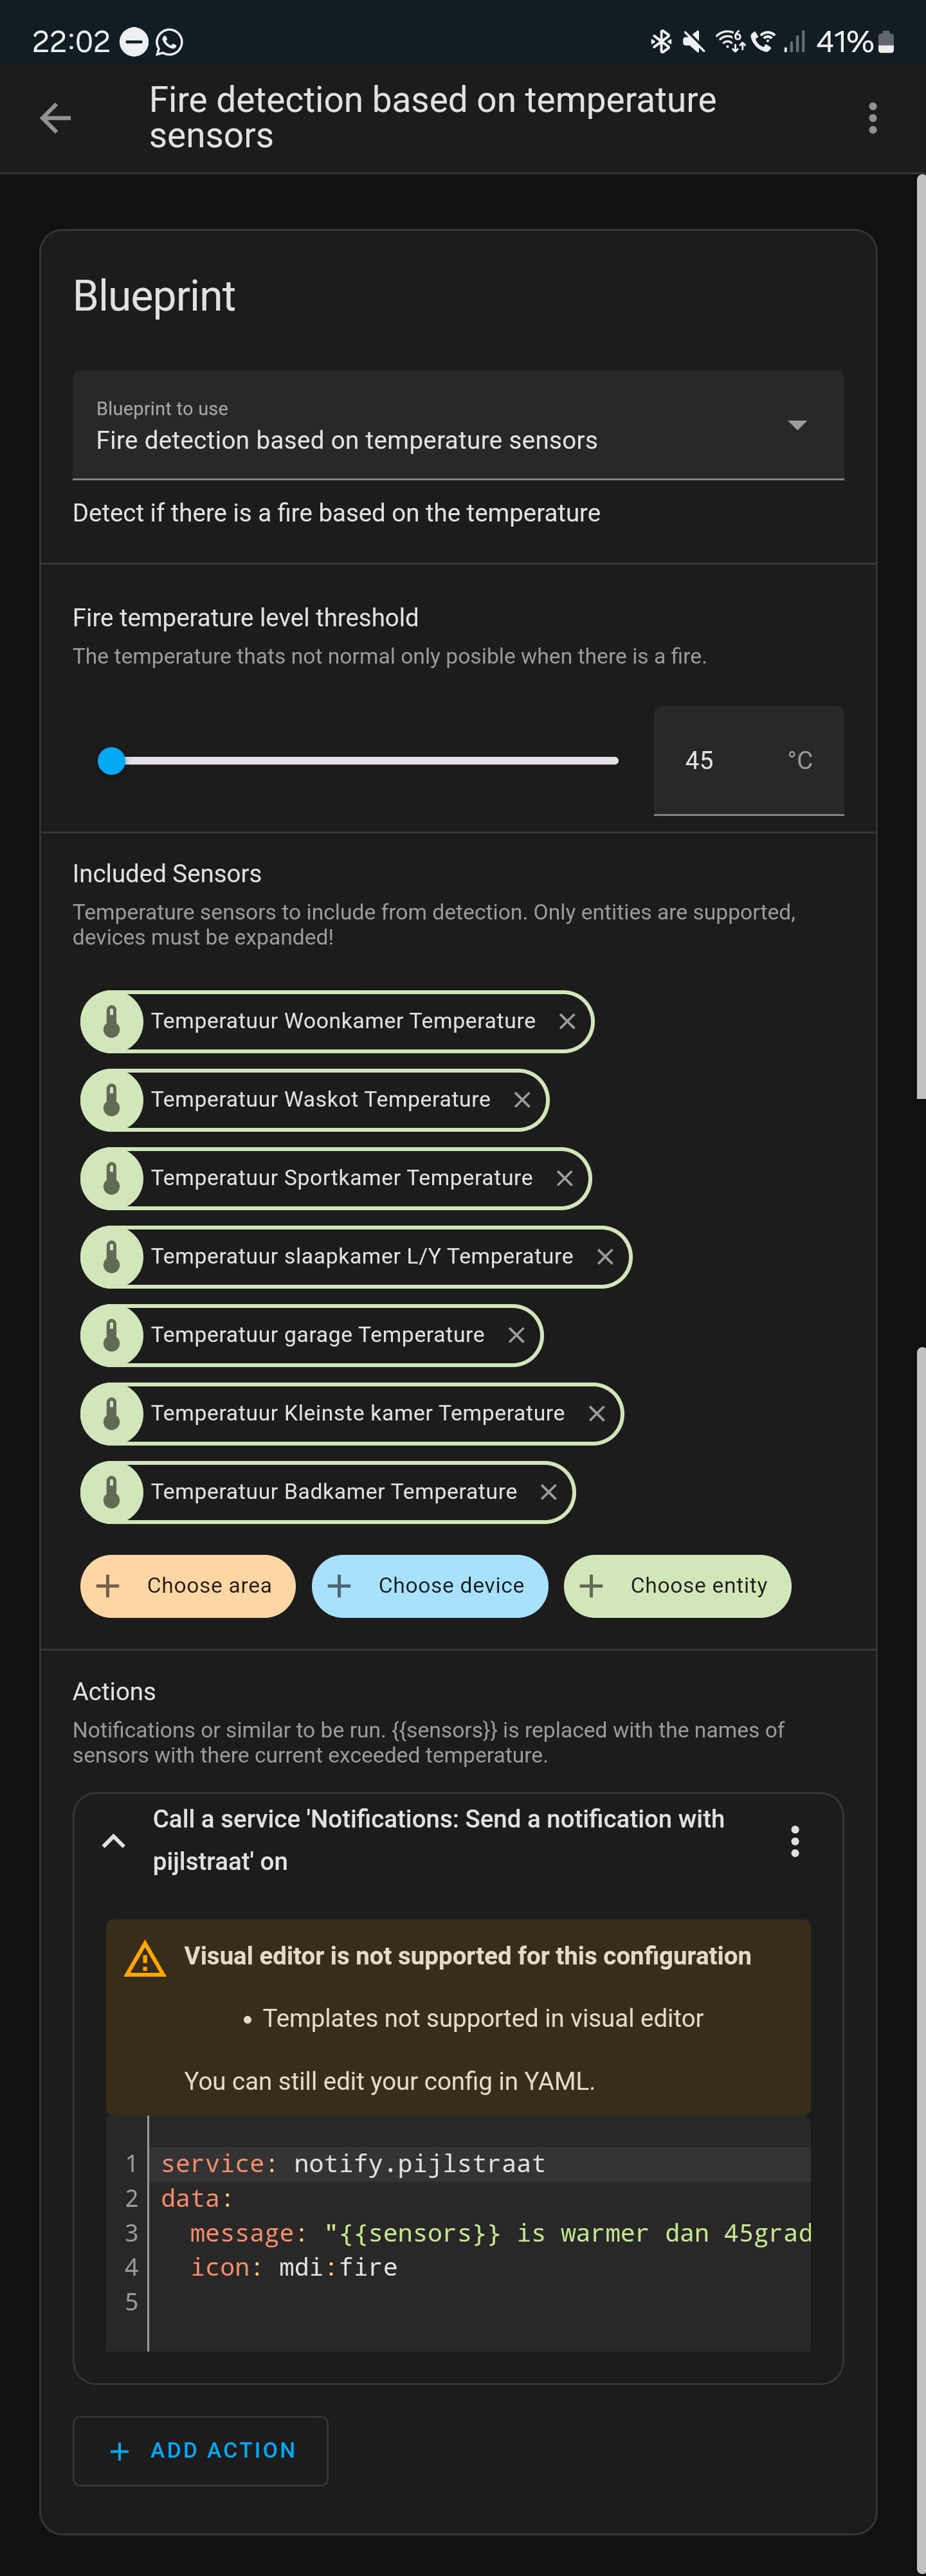The image size is (926, 2576).
Task: Open the three-dot menu in the top bar
Action: 872,118
